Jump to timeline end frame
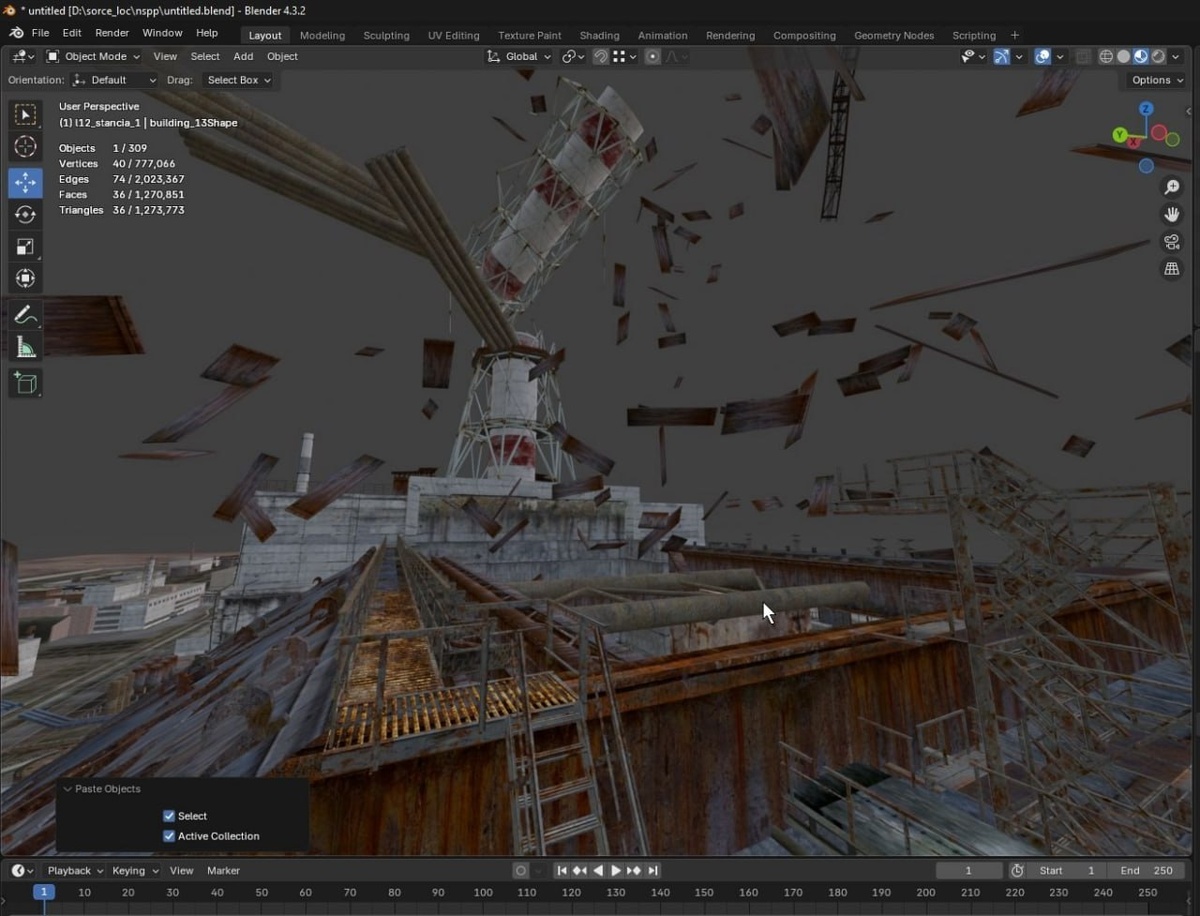 tap(652, 870)
